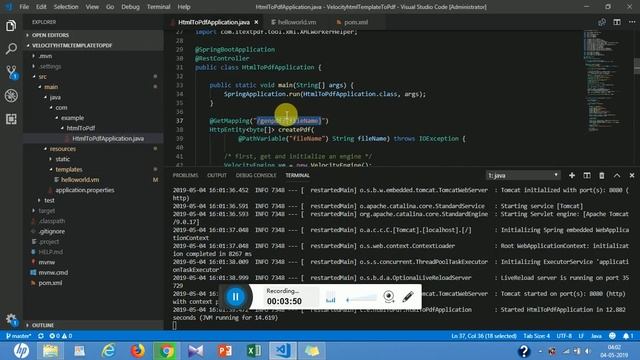640x360 pixels.
Task: Open the Debug menu
Action: 130,7
